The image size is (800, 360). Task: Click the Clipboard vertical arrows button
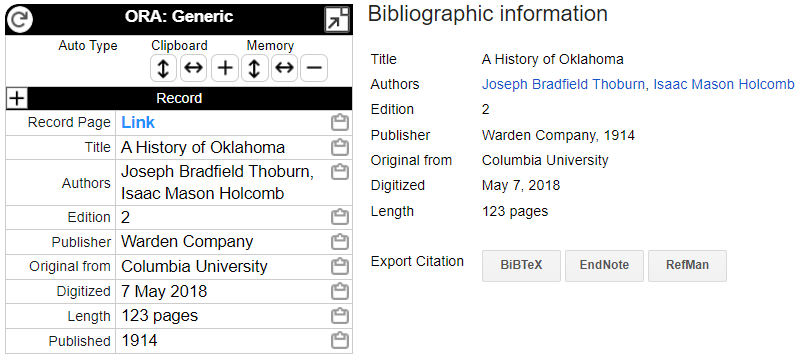163,68
